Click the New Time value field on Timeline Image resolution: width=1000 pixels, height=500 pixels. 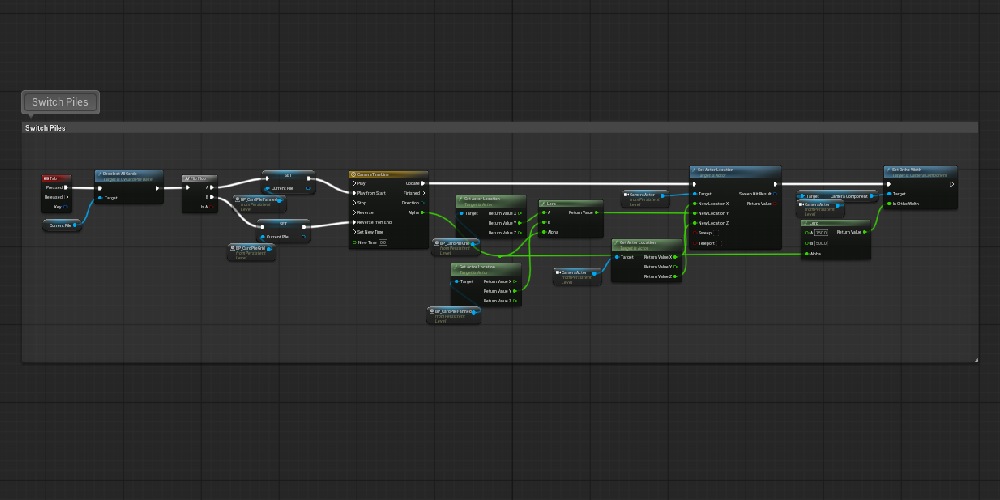[383, 242]
